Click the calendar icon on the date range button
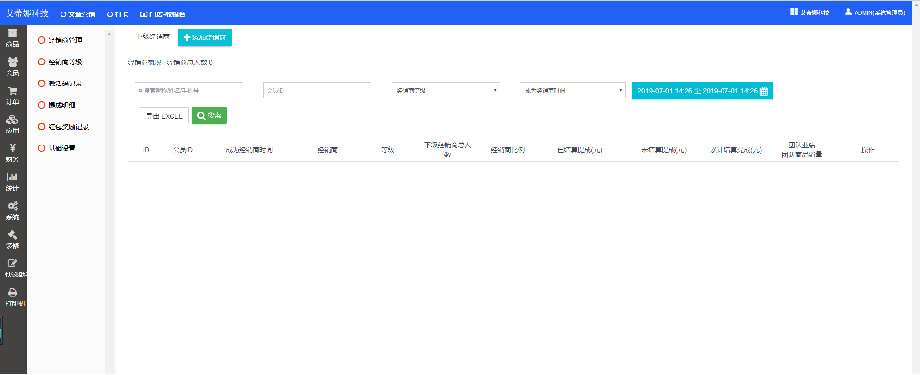 pos(764,91)
